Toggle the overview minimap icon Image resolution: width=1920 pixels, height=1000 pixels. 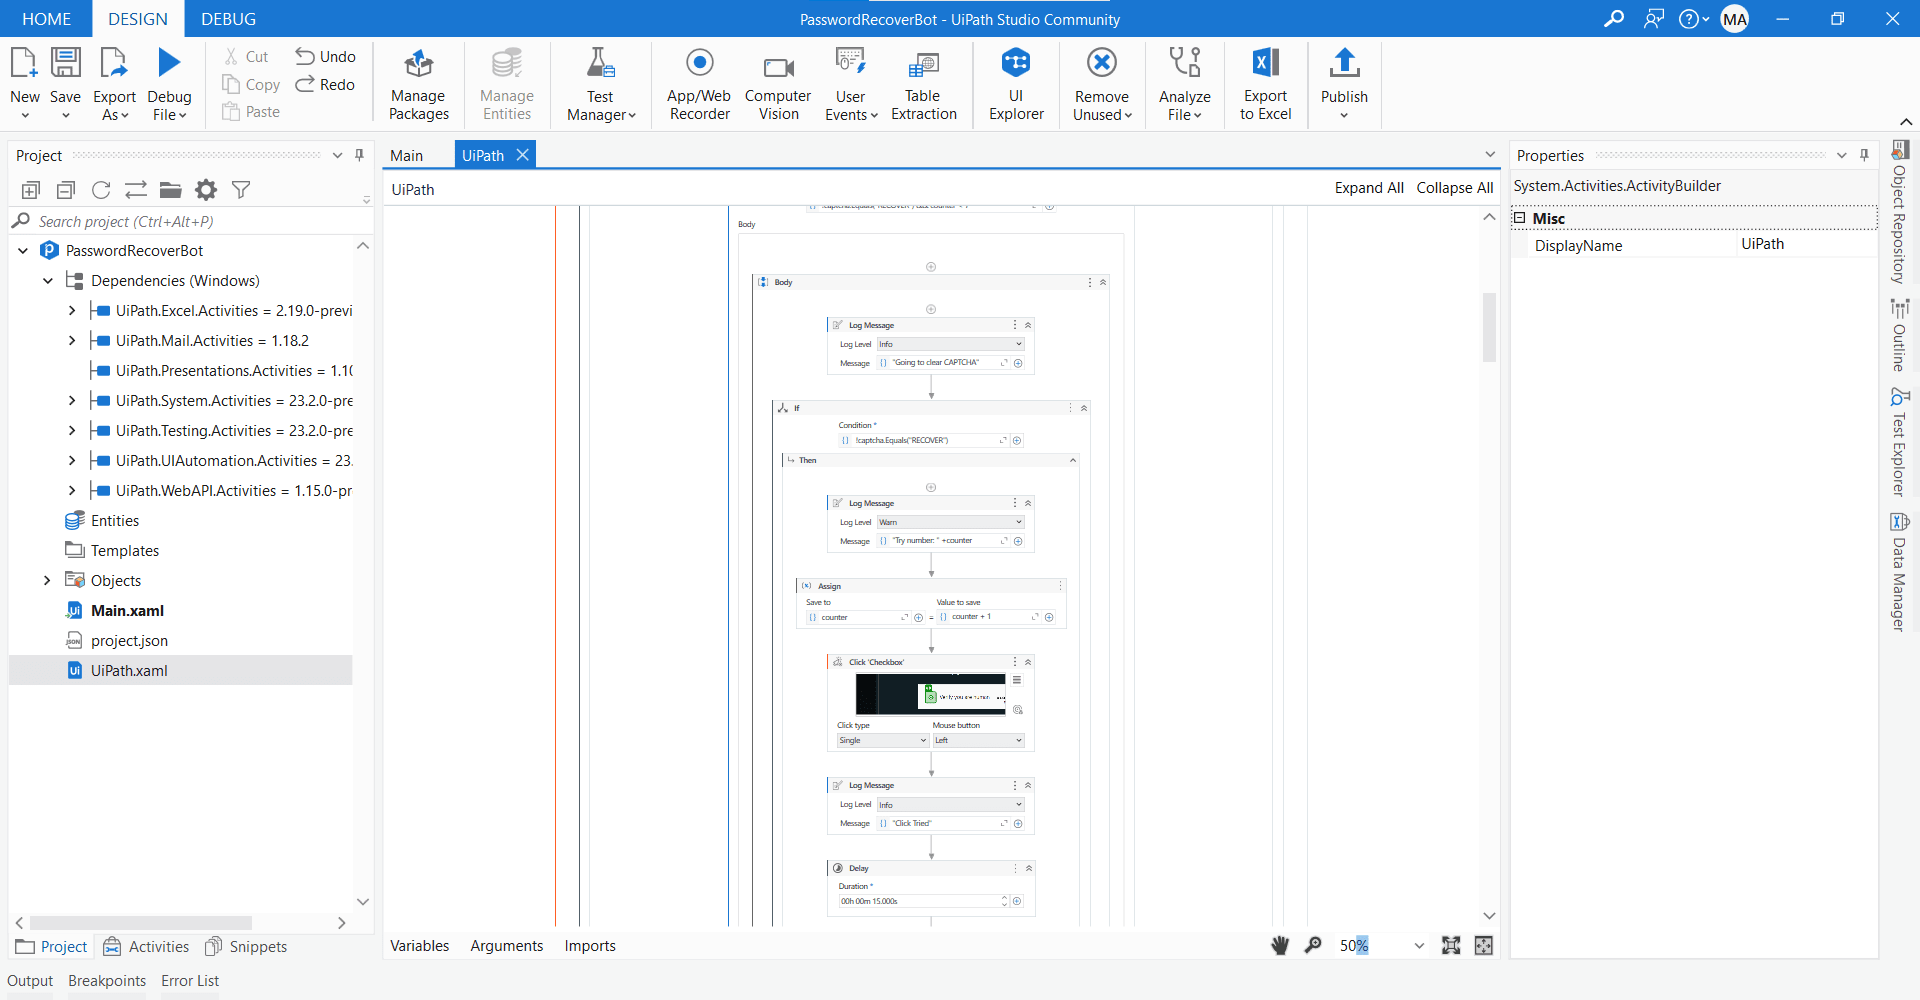click(1484, 945)
